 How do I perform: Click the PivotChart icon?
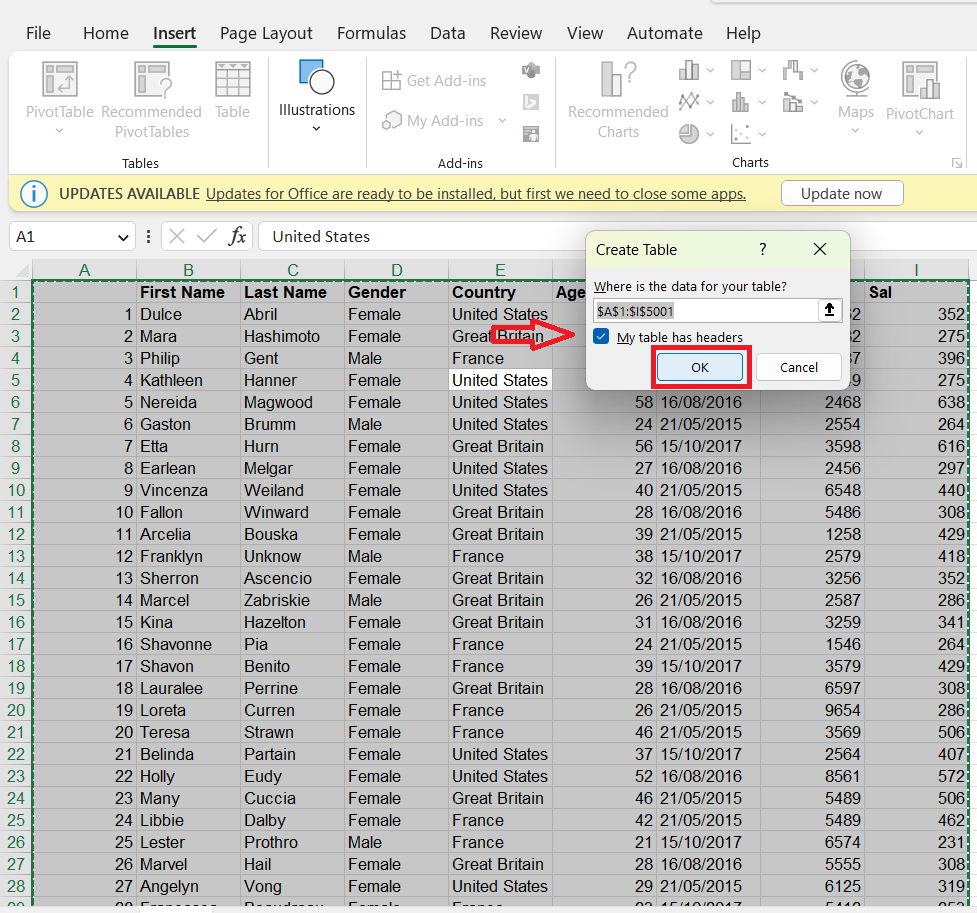coord(920,80)
